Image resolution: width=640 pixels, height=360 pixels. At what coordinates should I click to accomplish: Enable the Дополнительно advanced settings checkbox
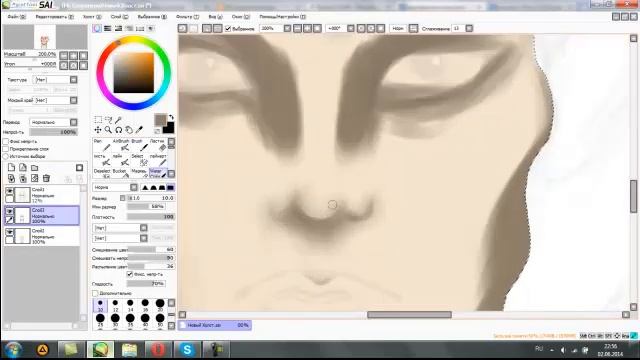95,293
